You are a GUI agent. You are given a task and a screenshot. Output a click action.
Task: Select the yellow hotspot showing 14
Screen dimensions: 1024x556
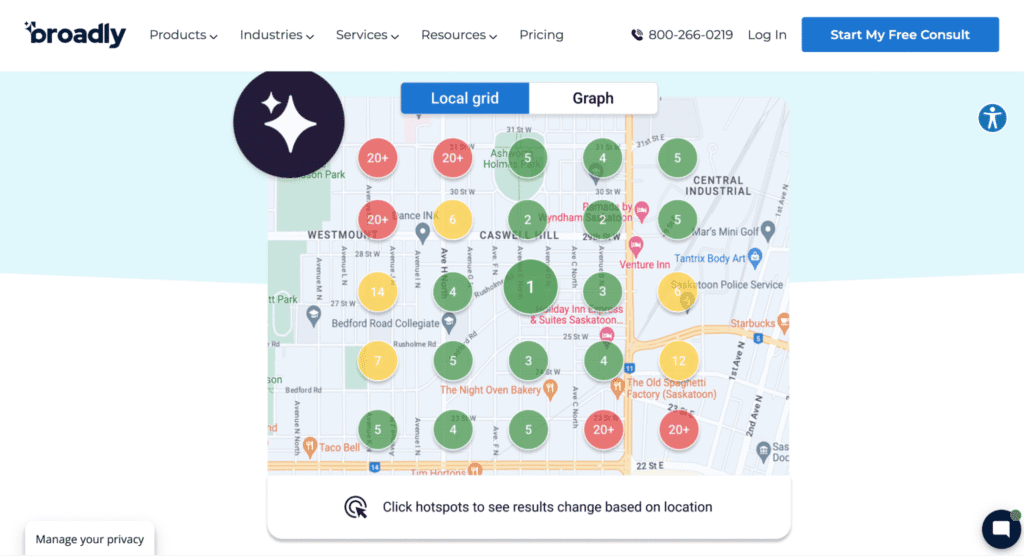(x=377, y=291)
